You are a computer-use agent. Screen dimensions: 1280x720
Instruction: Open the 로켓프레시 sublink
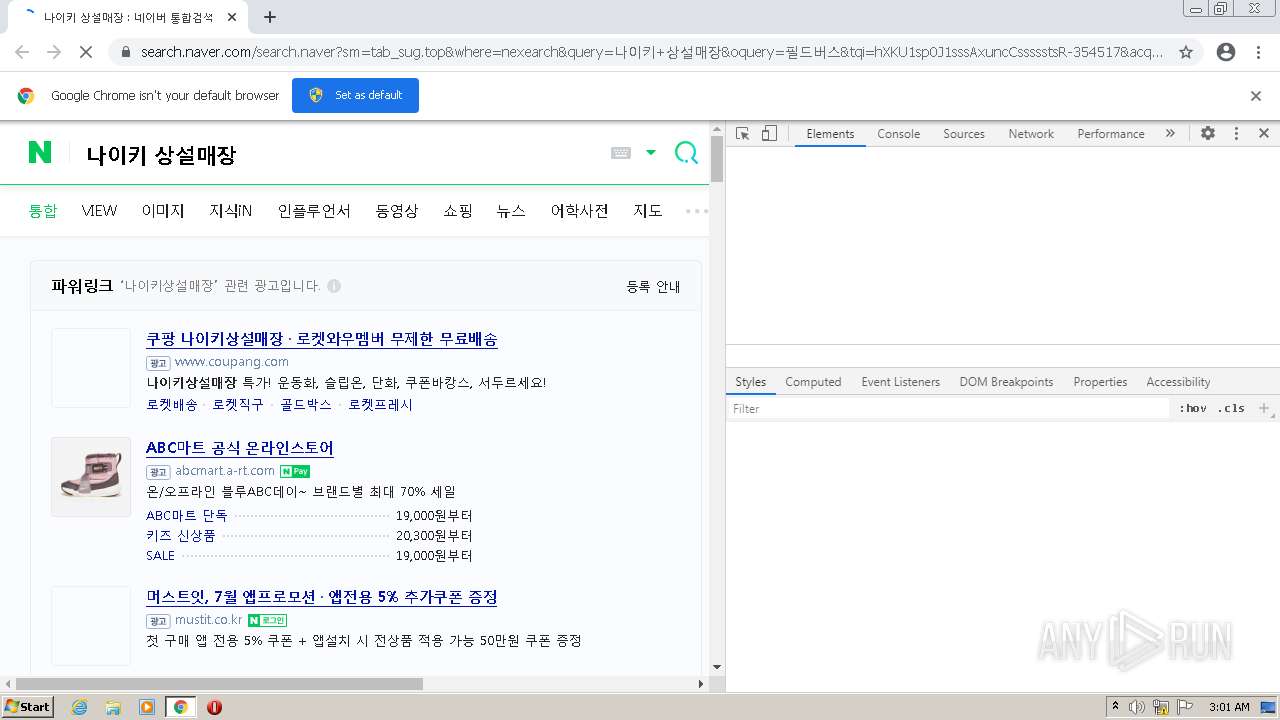click(x=380, y=405)
